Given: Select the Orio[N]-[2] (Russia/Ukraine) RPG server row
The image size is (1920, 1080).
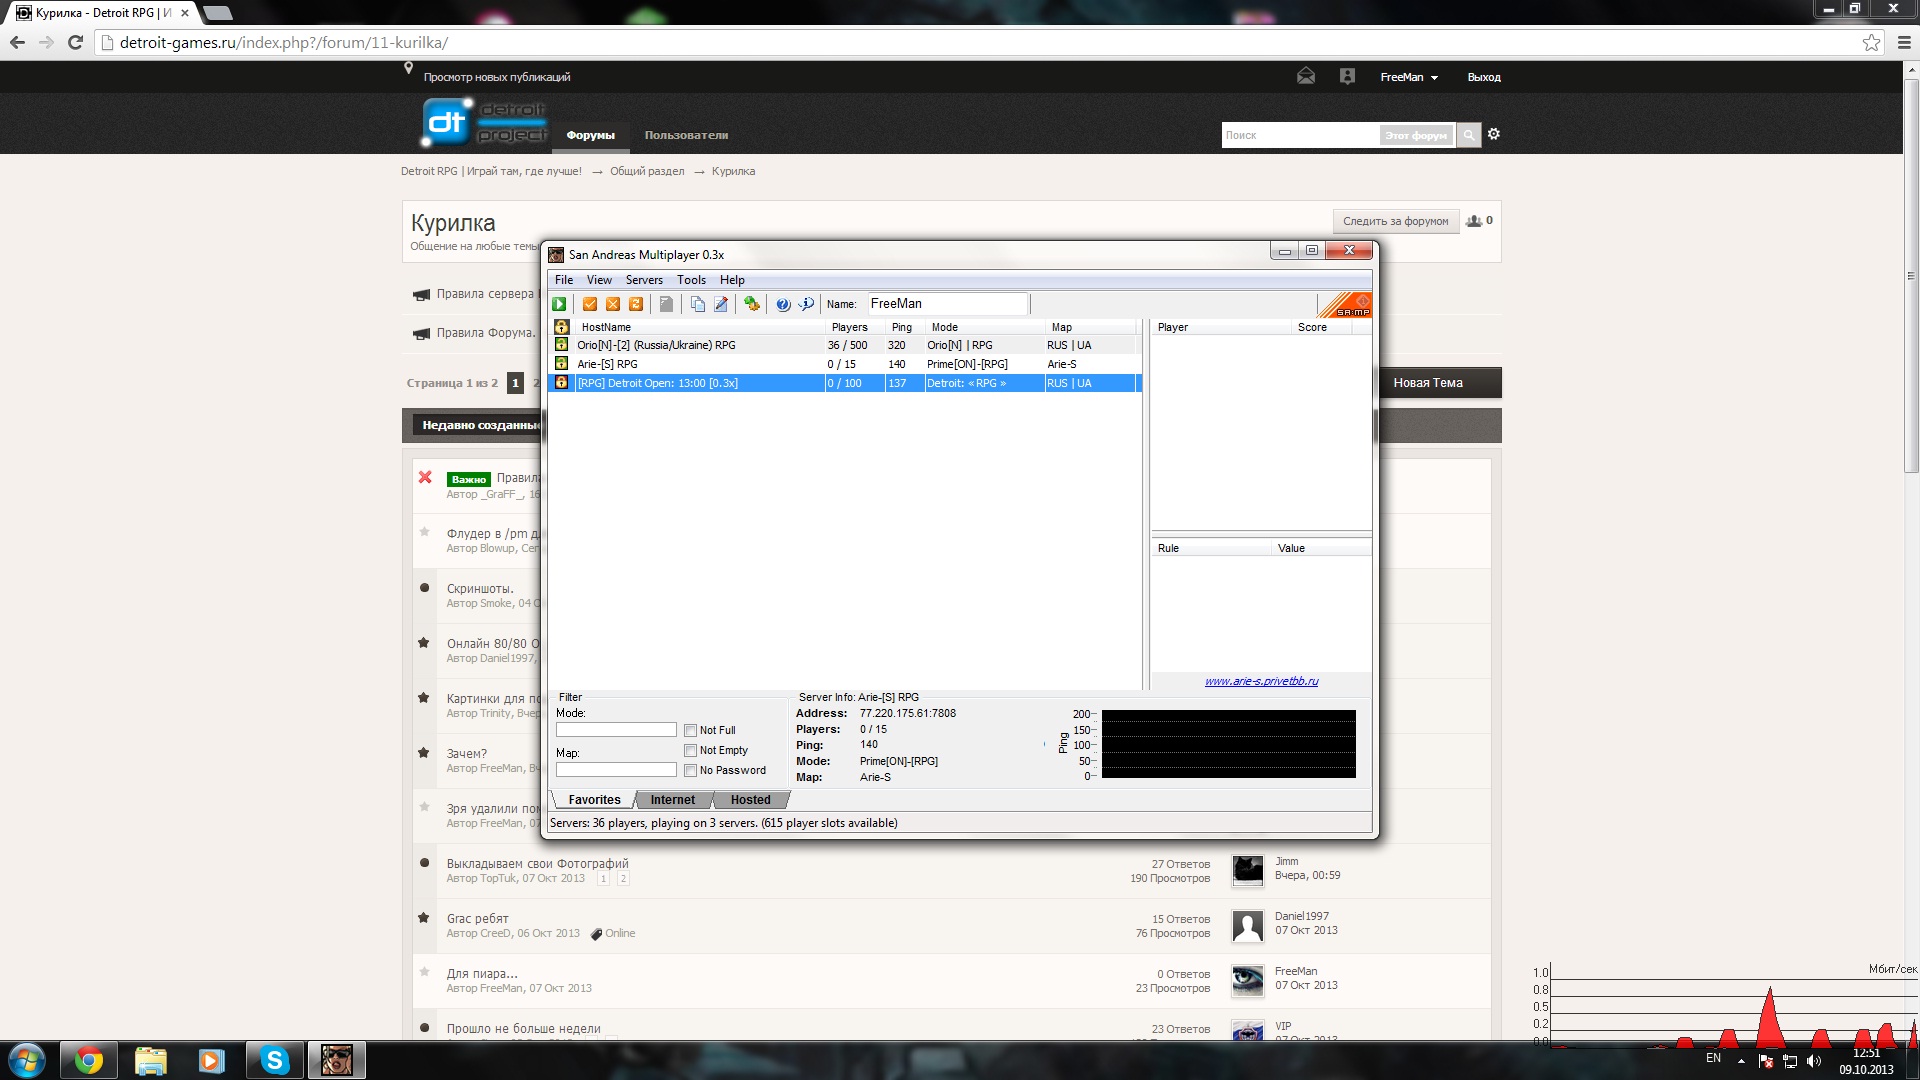Looking at the screenshot, I should coord(844,345).
